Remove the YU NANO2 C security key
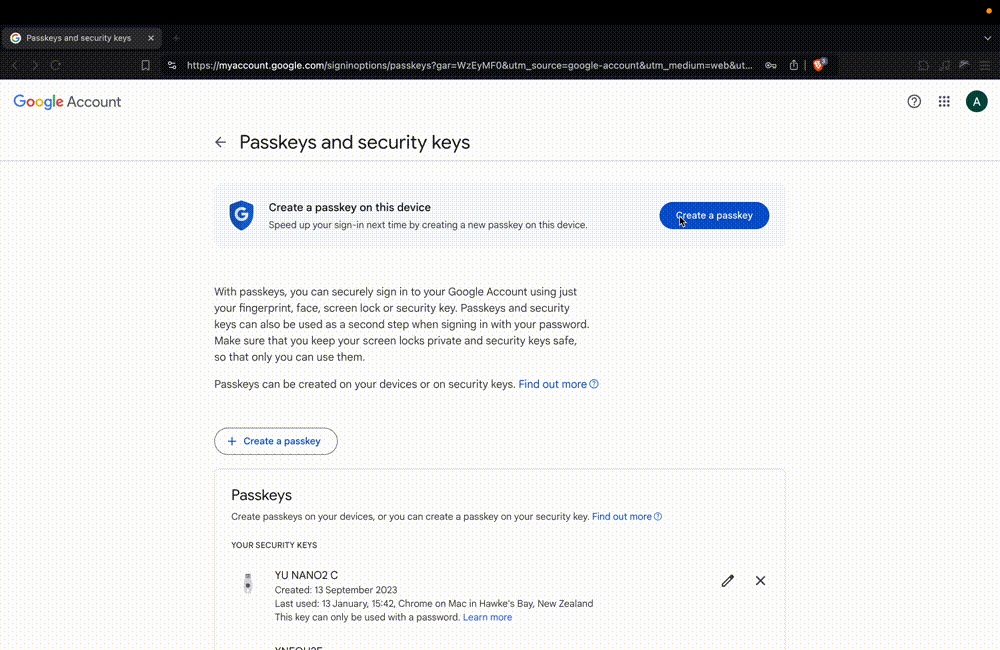This screenshot has height=650, width=1000. click(x=760, y=580)
